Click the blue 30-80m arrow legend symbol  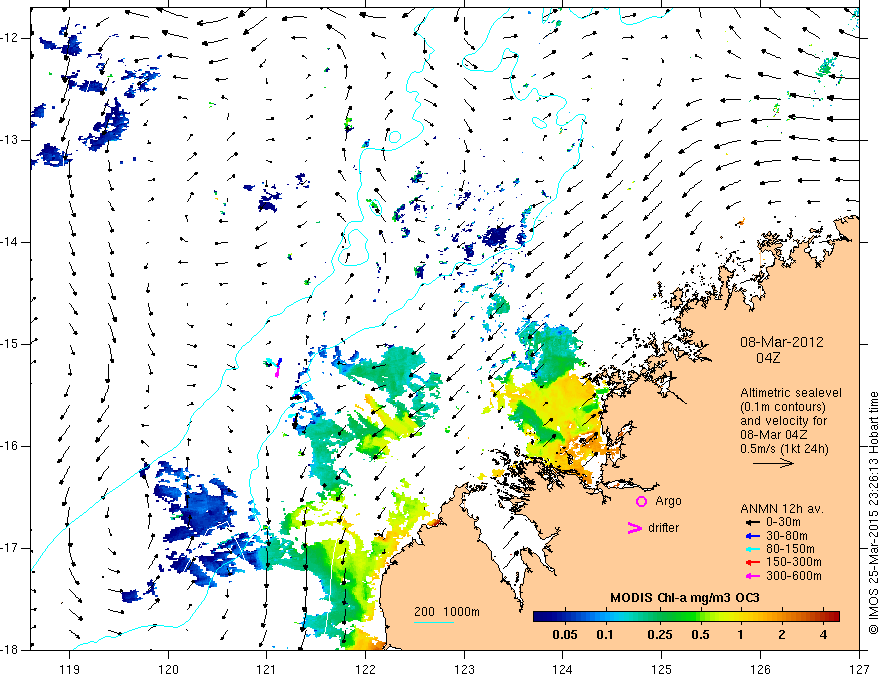click(x=752, y=536)
